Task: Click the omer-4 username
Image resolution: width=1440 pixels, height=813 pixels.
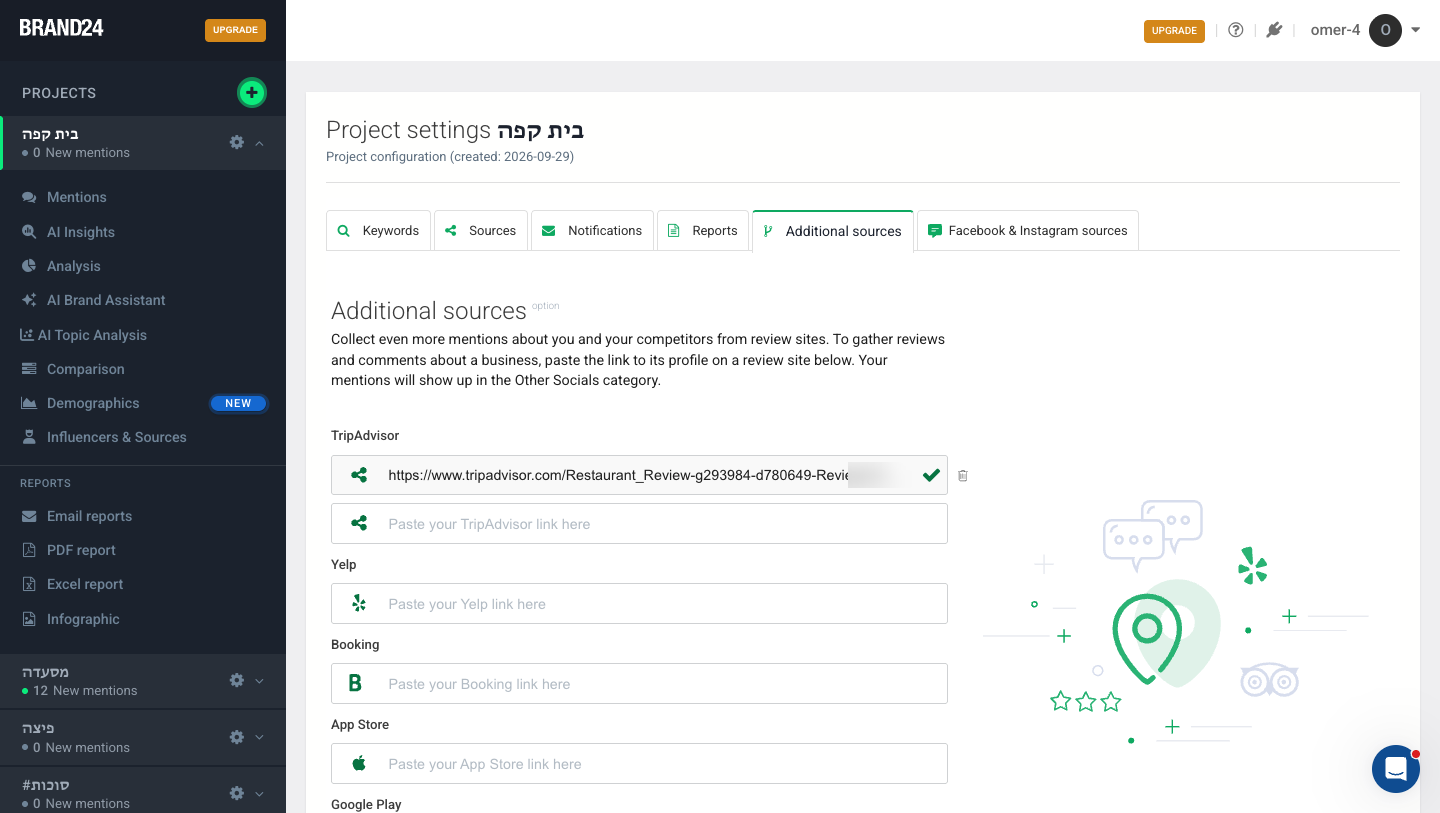Action: (1335, 30)
